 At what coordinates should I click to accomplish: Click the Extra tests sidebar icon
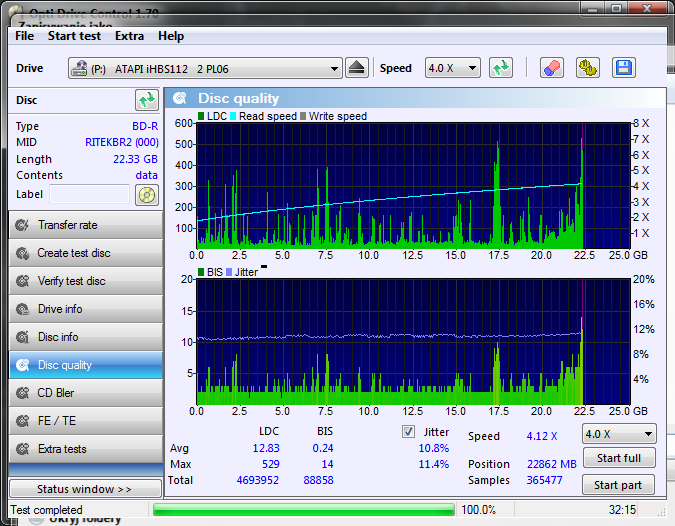point(22,449)
